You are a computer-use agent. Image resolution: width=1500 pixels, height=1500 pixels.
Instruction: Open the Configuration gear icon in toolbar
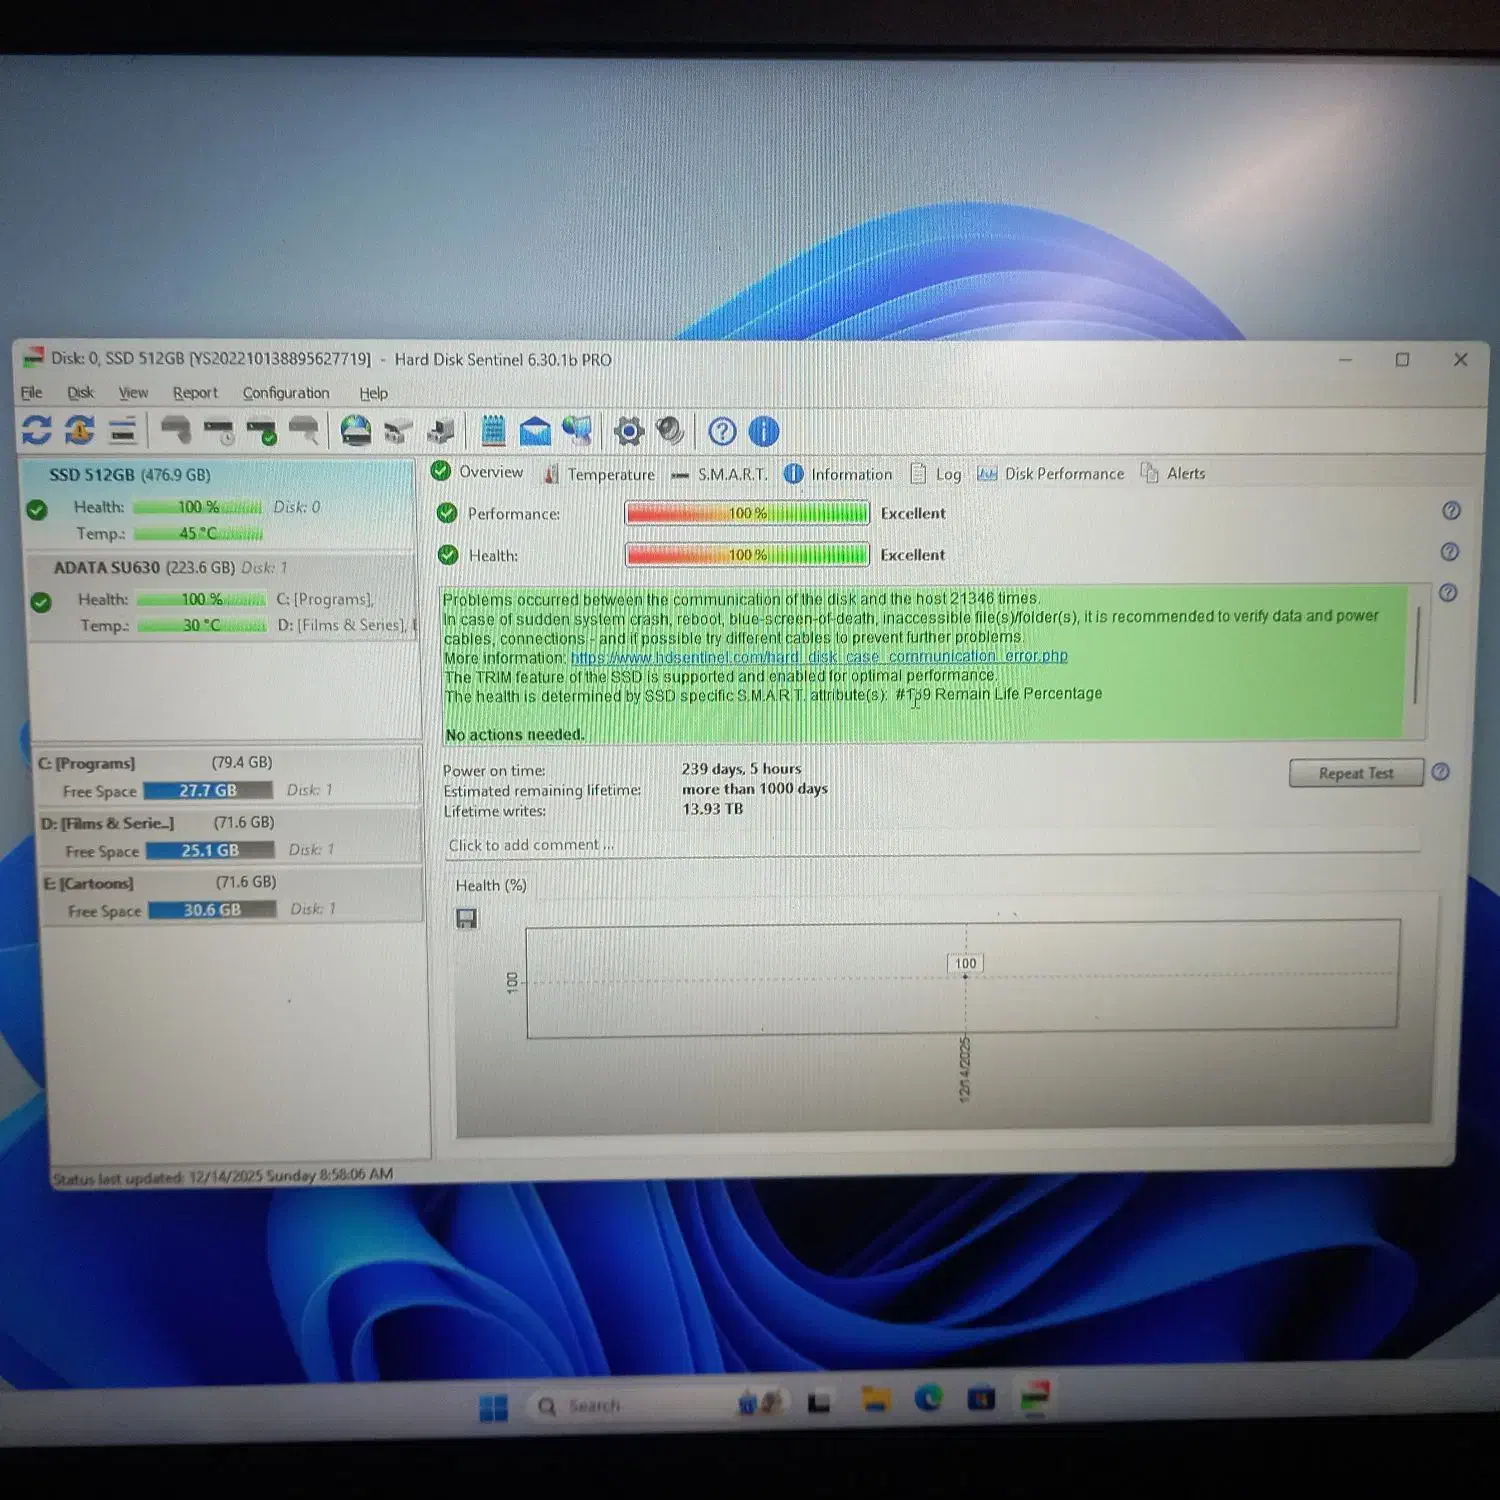628,432
